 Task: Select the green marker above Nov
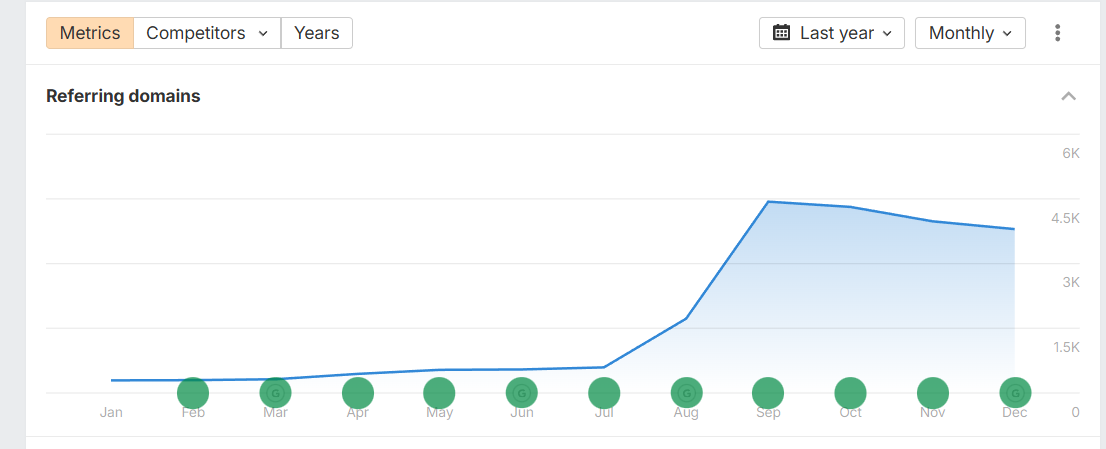(932, 393)
